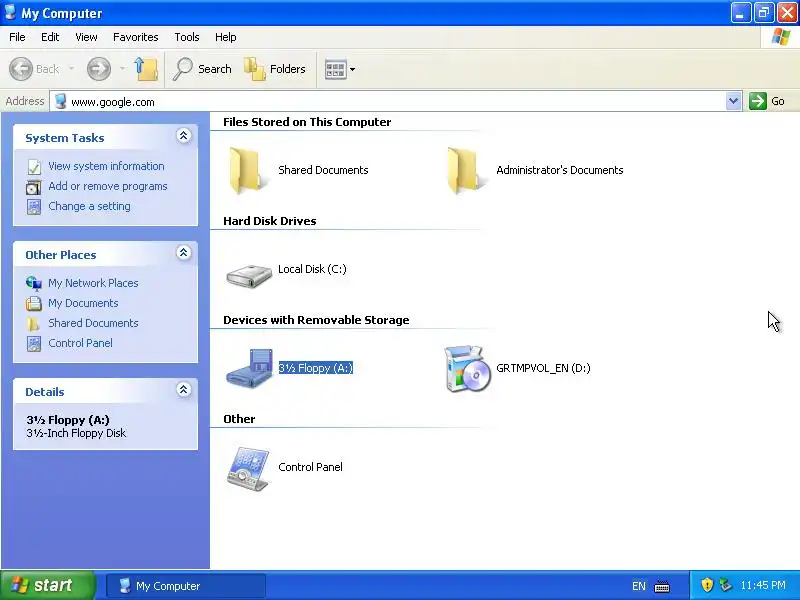Click the EN language indicator
The width and height of the screenshot is (800, 600).
click(639, 586)
